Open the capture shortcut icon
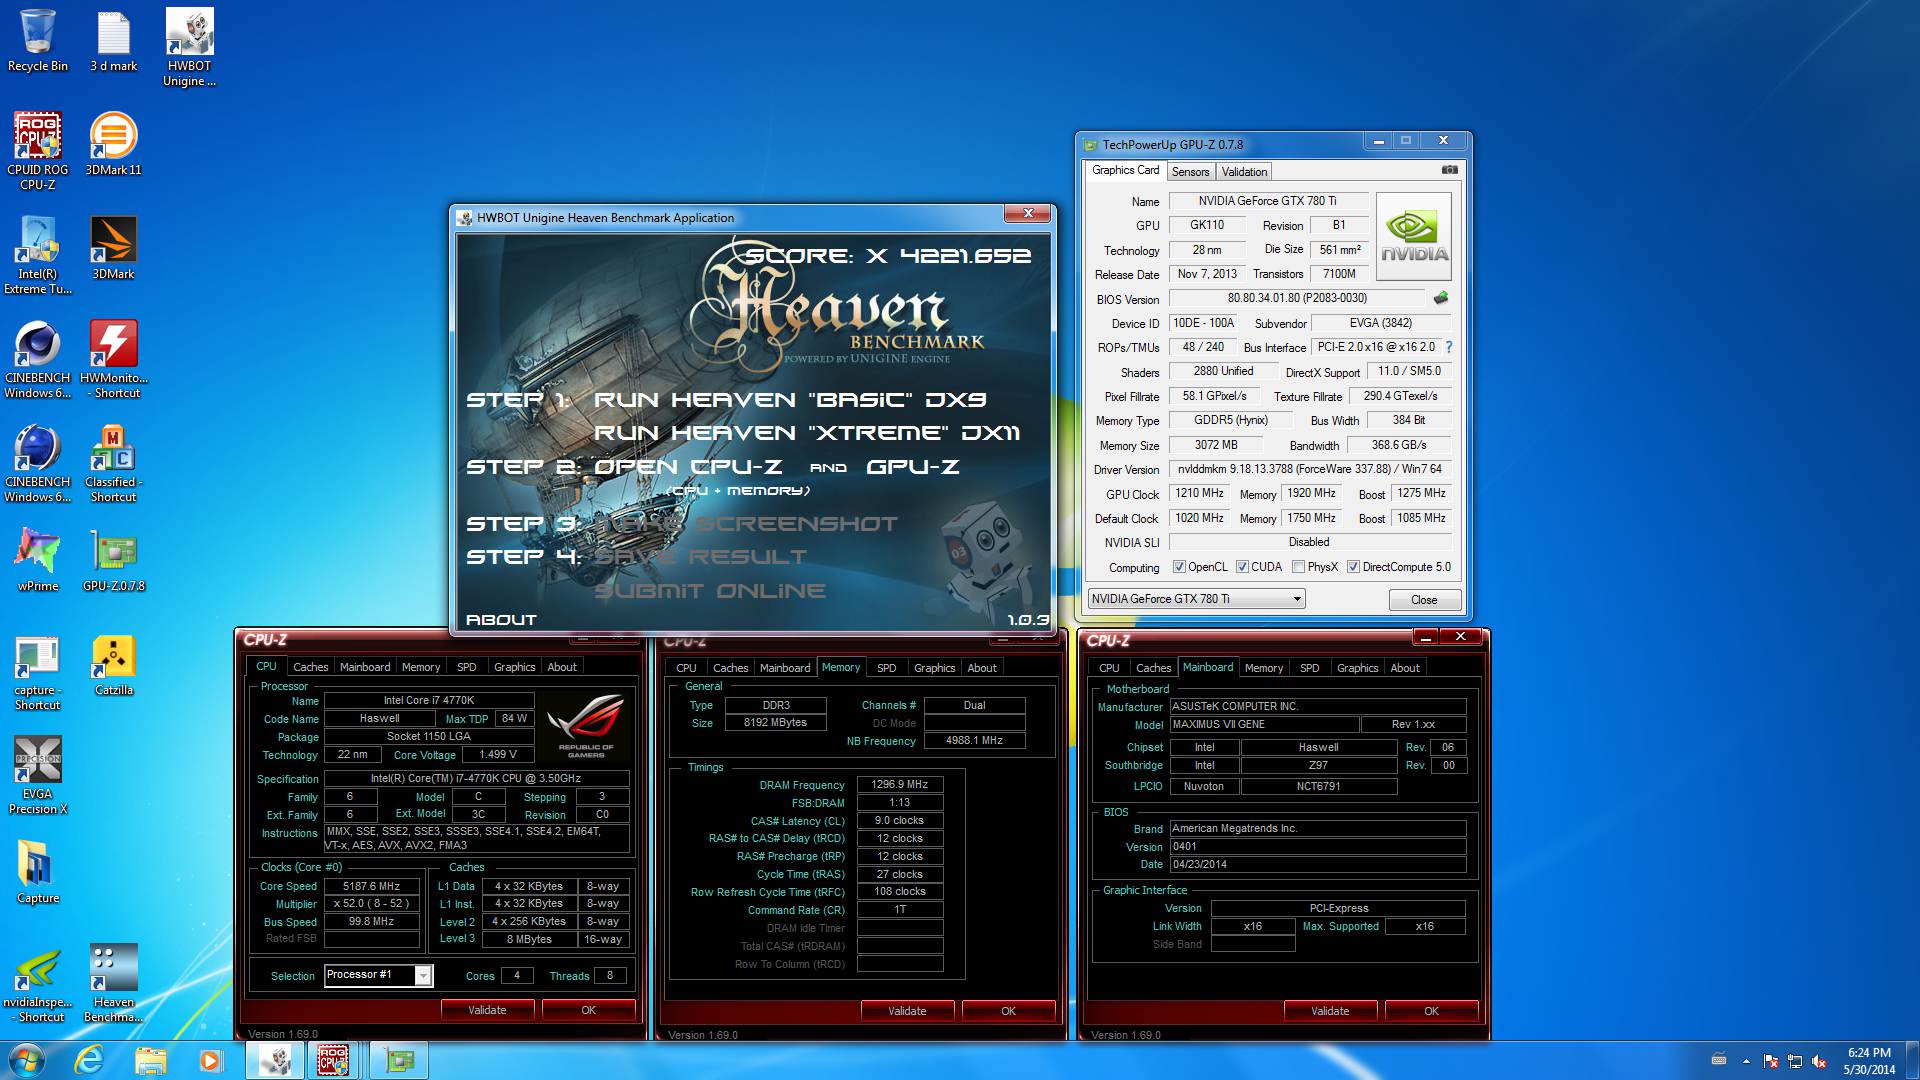The height and width of the screenshot is (1080, 1920). tap(38, 671)
